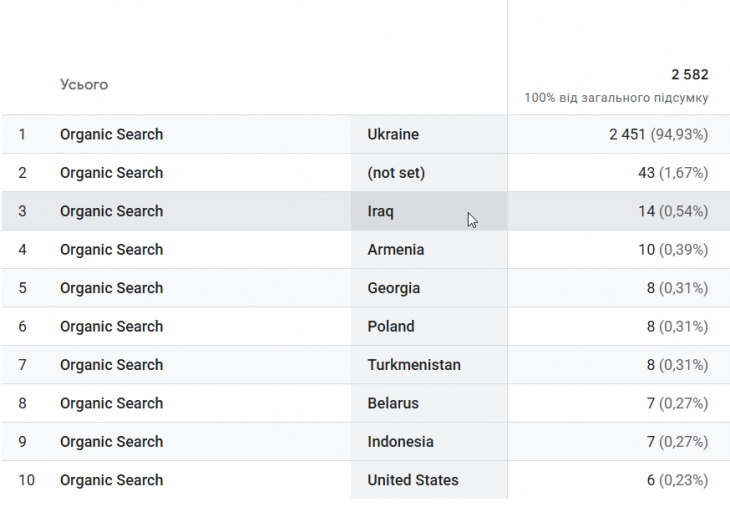Click Organic Search in row 10
730x512 pixels.
[112, 480]
